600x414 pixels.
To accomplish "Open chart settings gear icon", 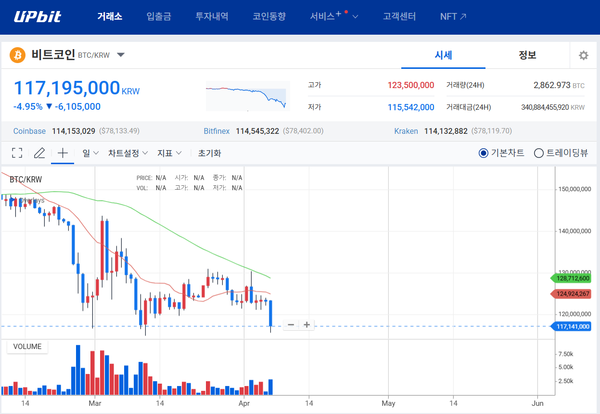I will coord(583,56).
